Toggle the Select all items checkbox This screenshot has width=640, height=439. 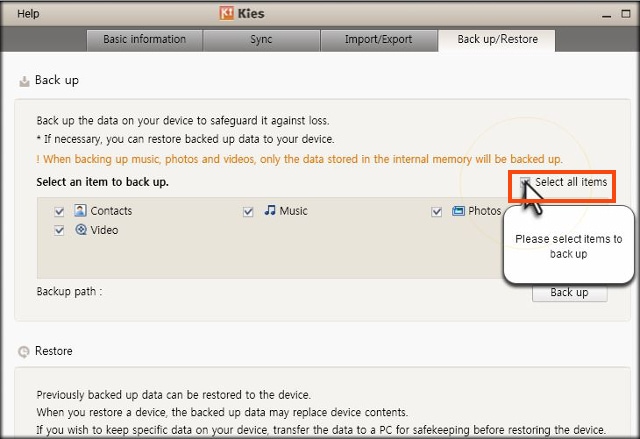(525, 182)
